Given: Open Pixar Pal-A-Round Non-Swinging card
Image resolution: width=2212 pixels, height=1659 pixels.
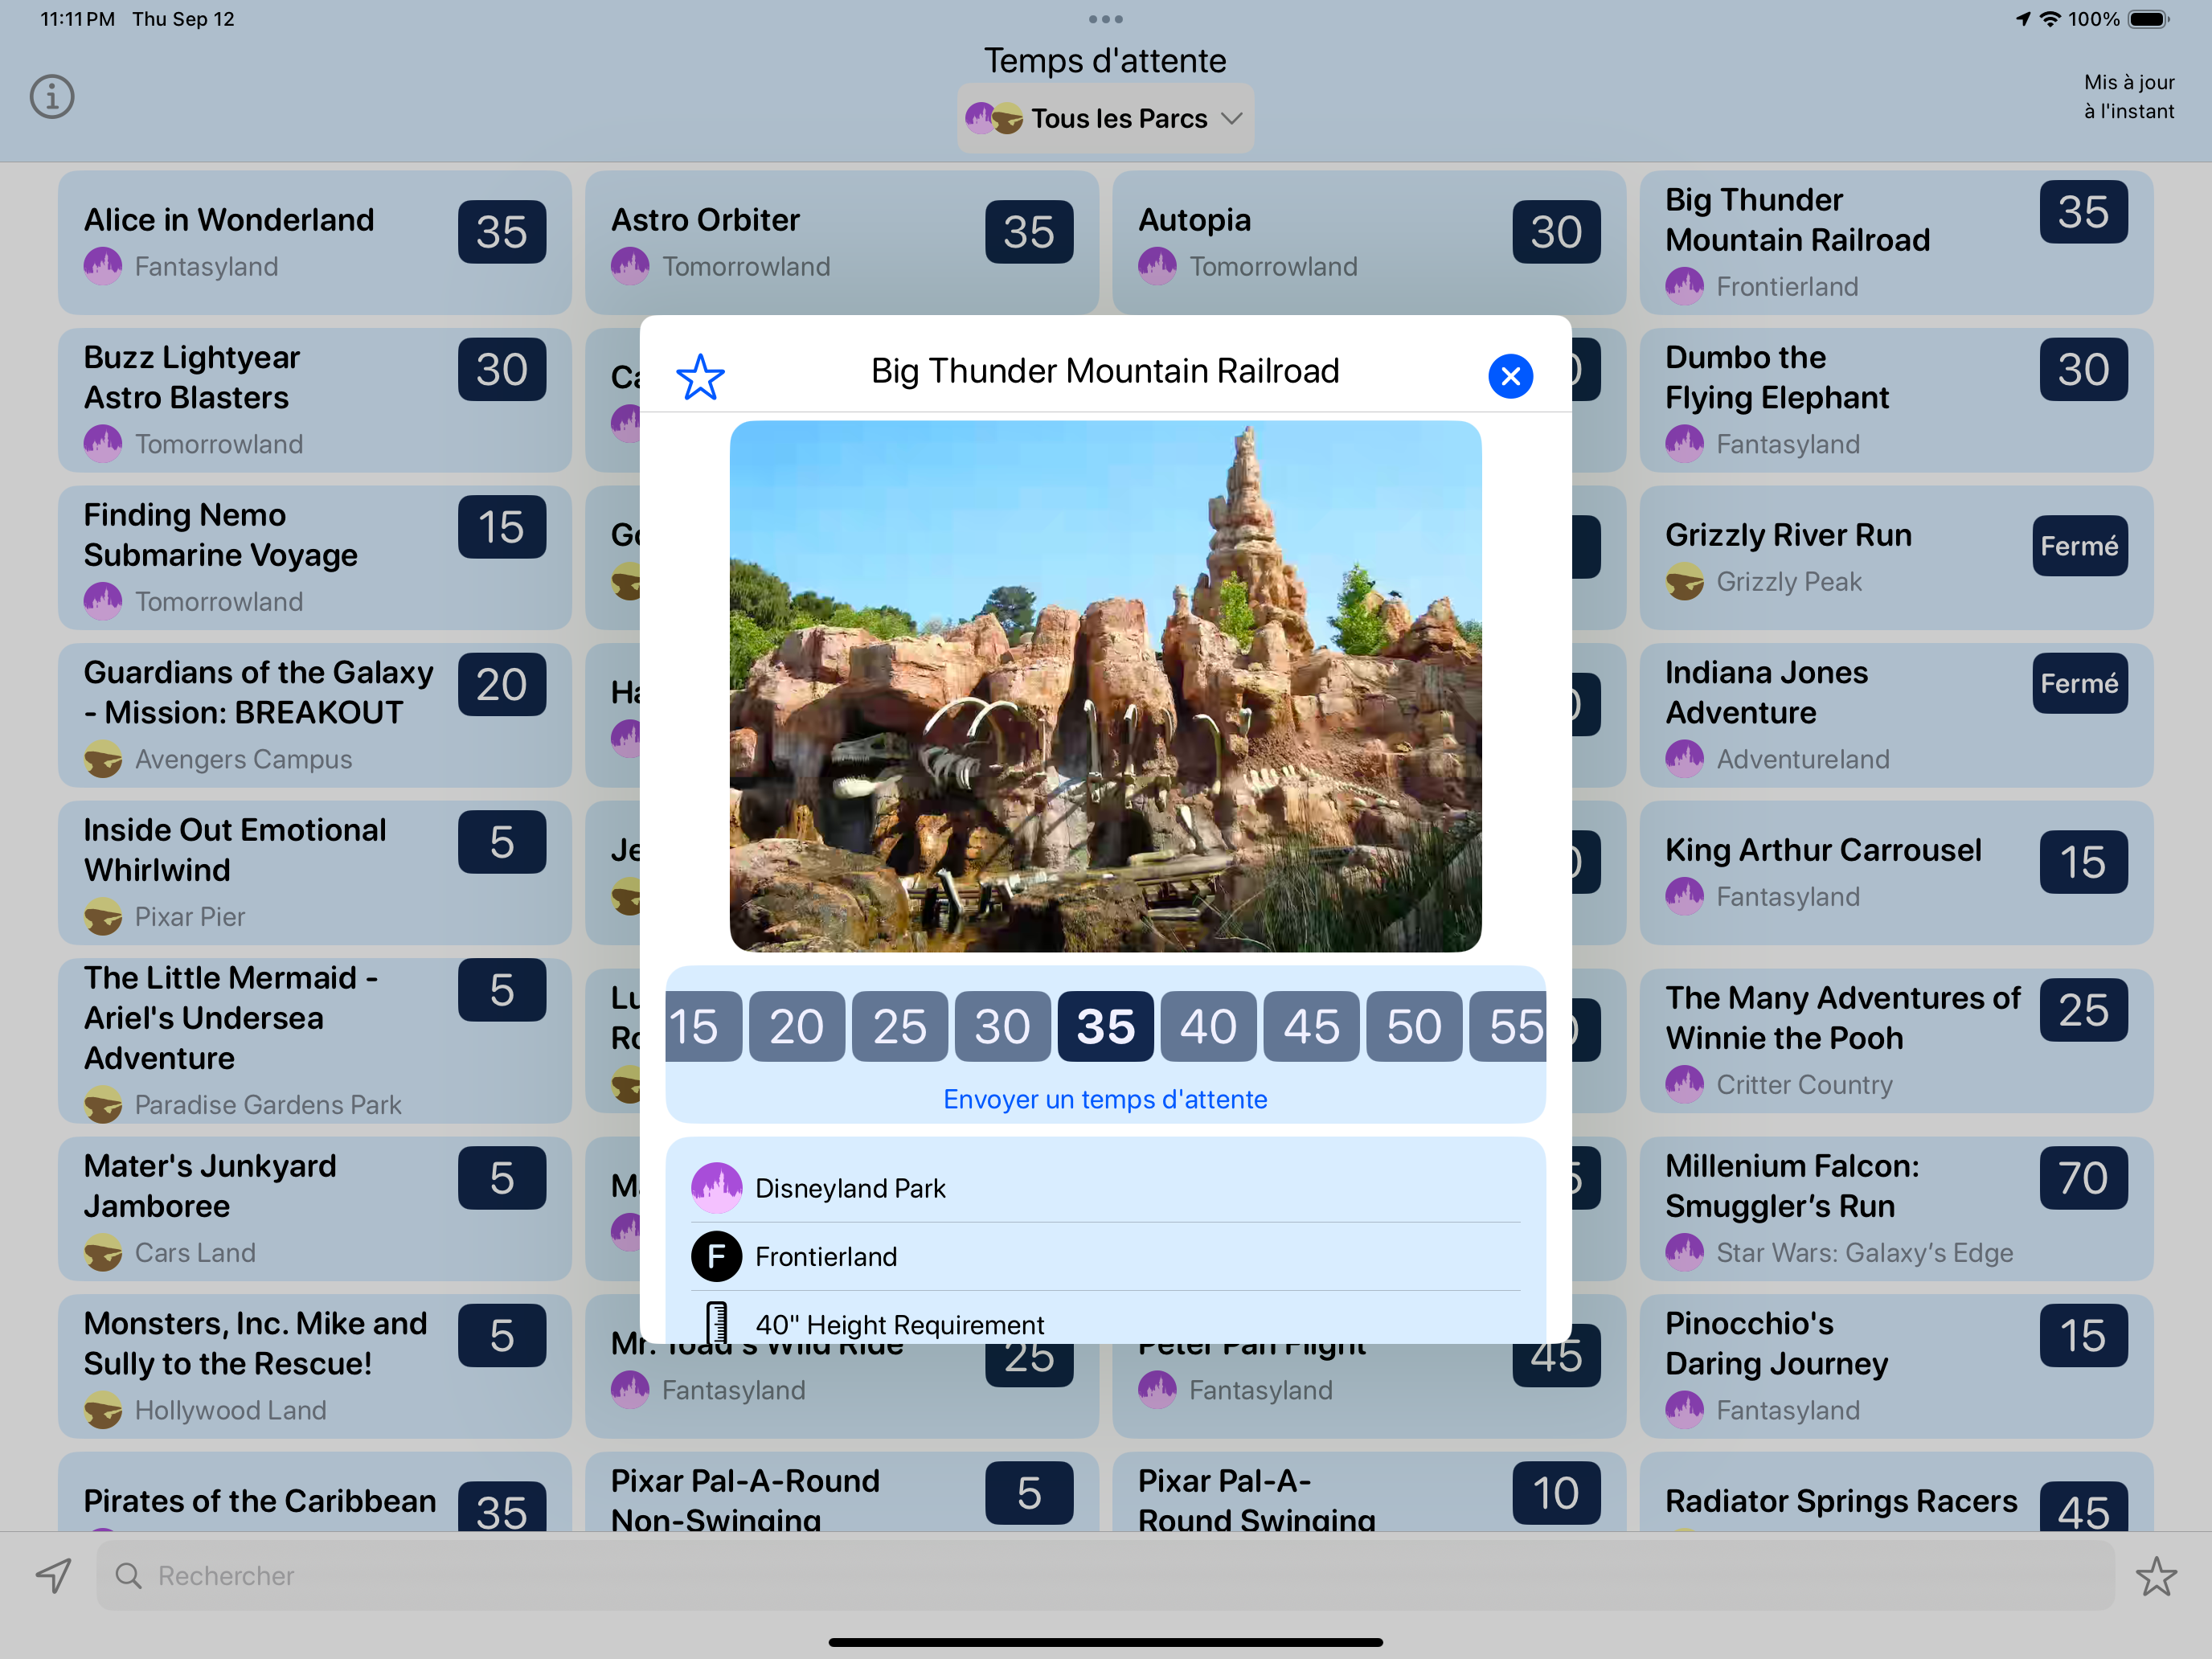Looking at the screenshot, I should (841, 1492).
